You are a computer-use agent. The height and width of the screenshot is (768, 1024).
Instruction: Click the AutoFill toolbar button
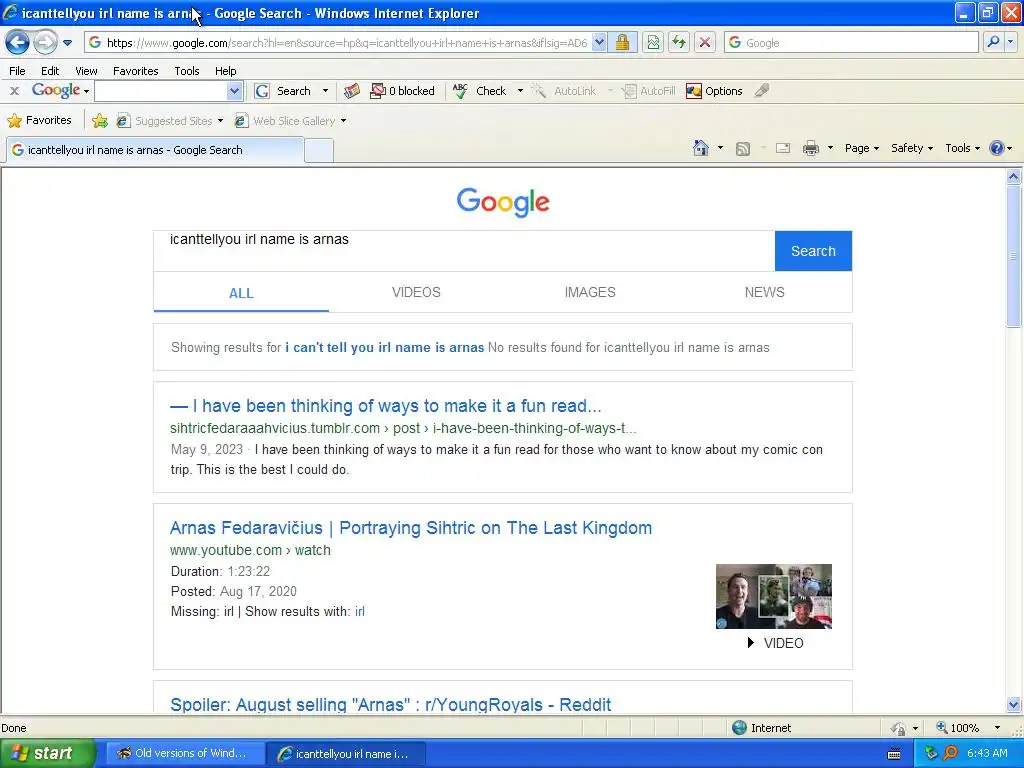[x=648, y=91]
